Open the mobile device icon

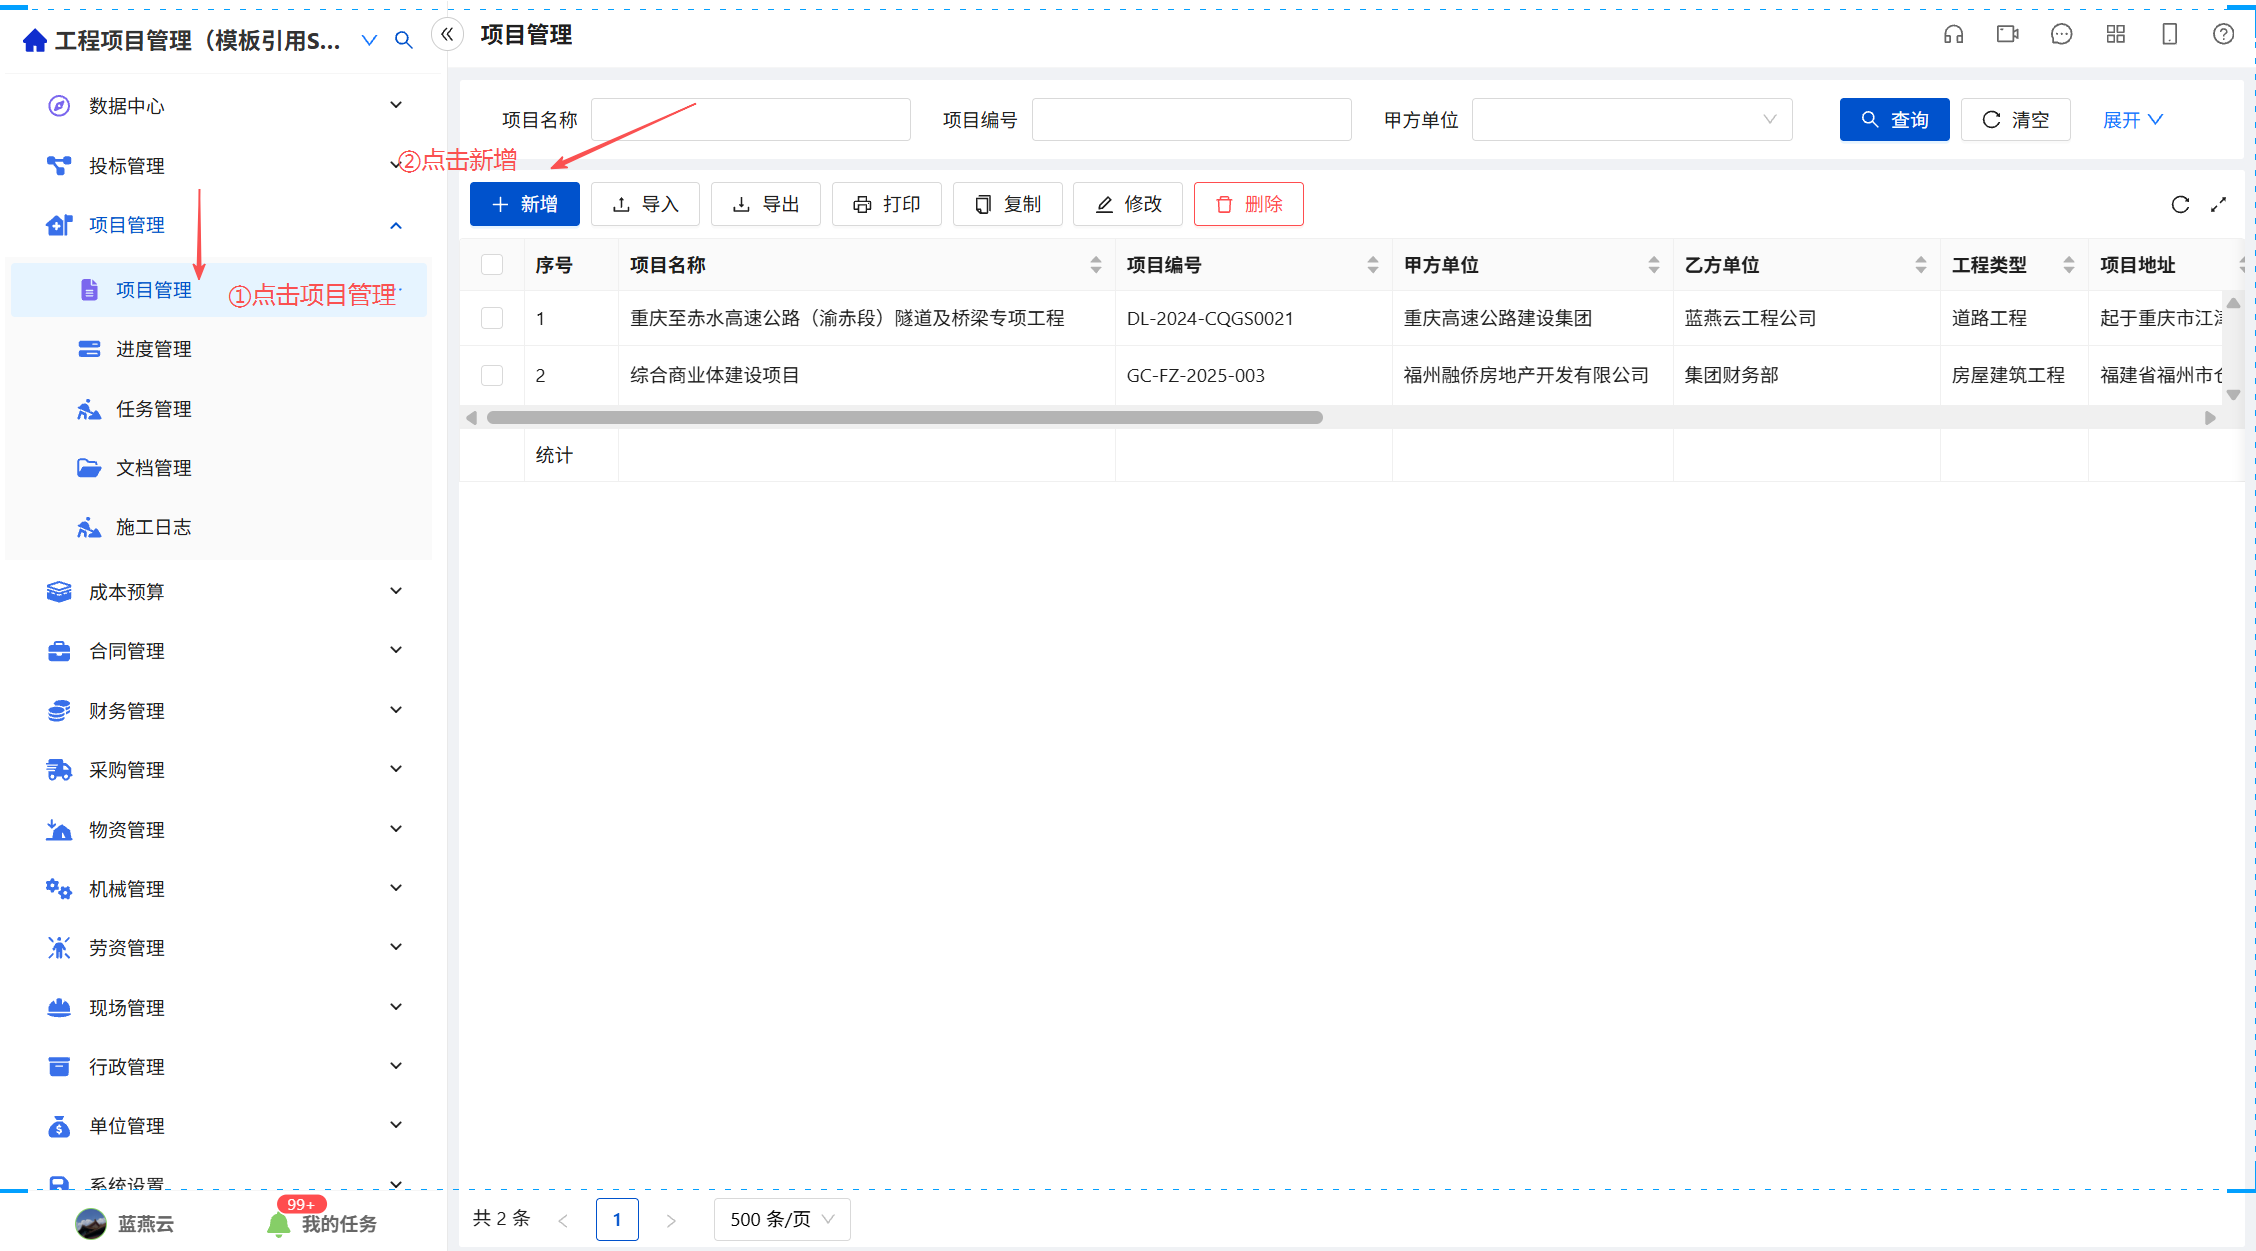pyautogui.click(x=2169, y=35)
